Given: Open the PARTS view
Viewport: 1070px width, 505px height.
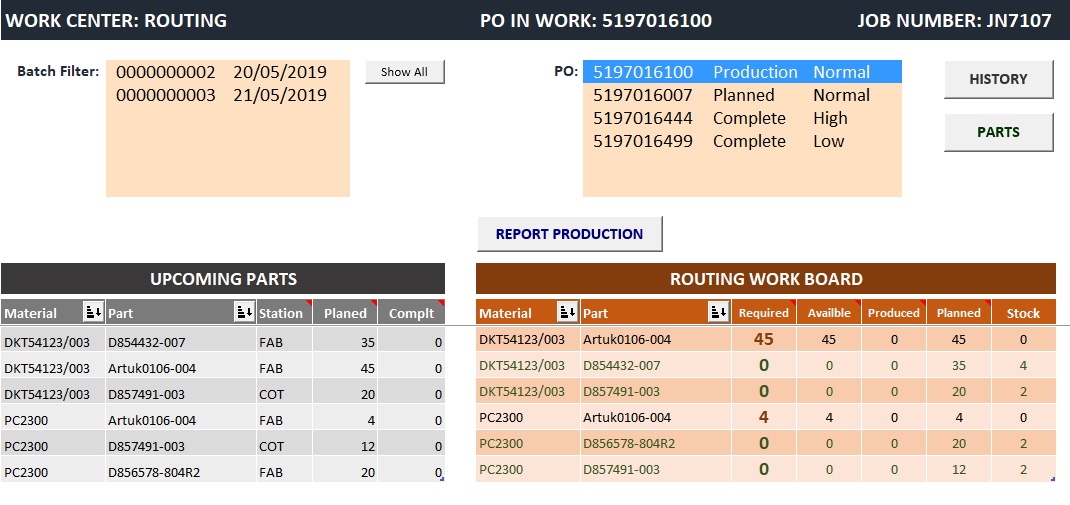Looking at the screenshot, I should point(998,132).
